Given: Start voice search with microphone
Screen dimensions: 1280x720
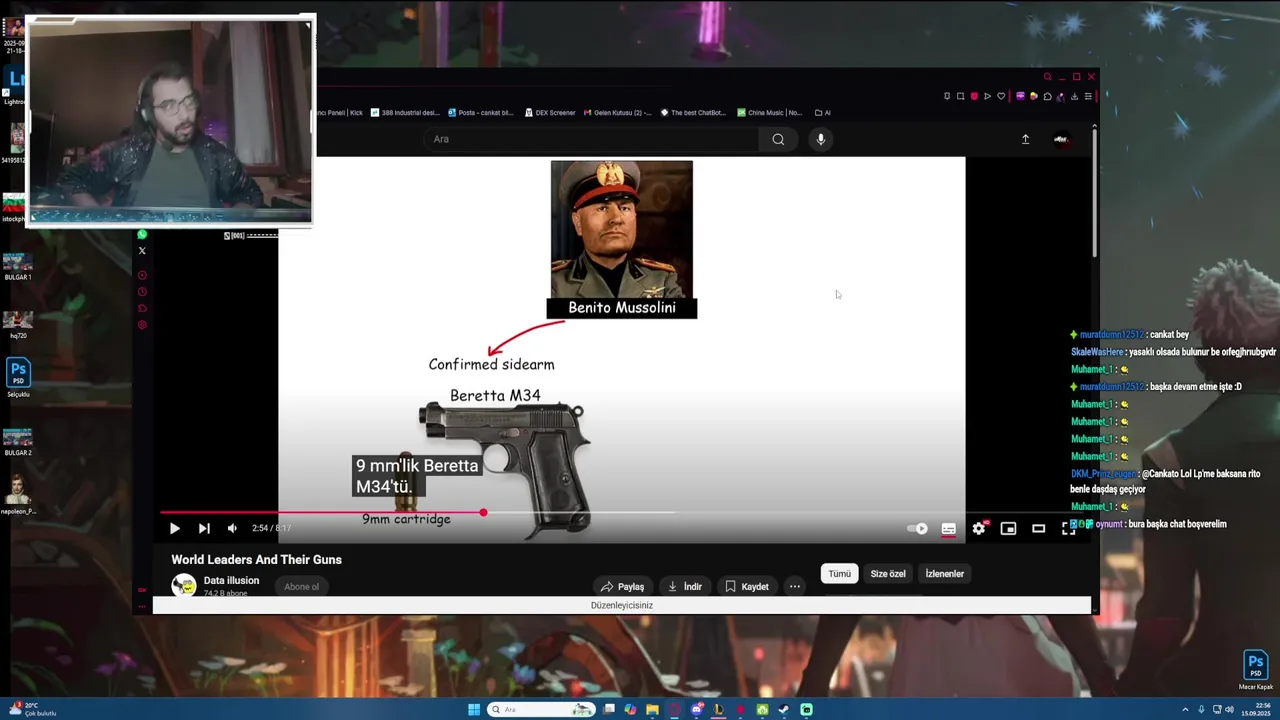Looking at the screenshot, I should 821,139.
